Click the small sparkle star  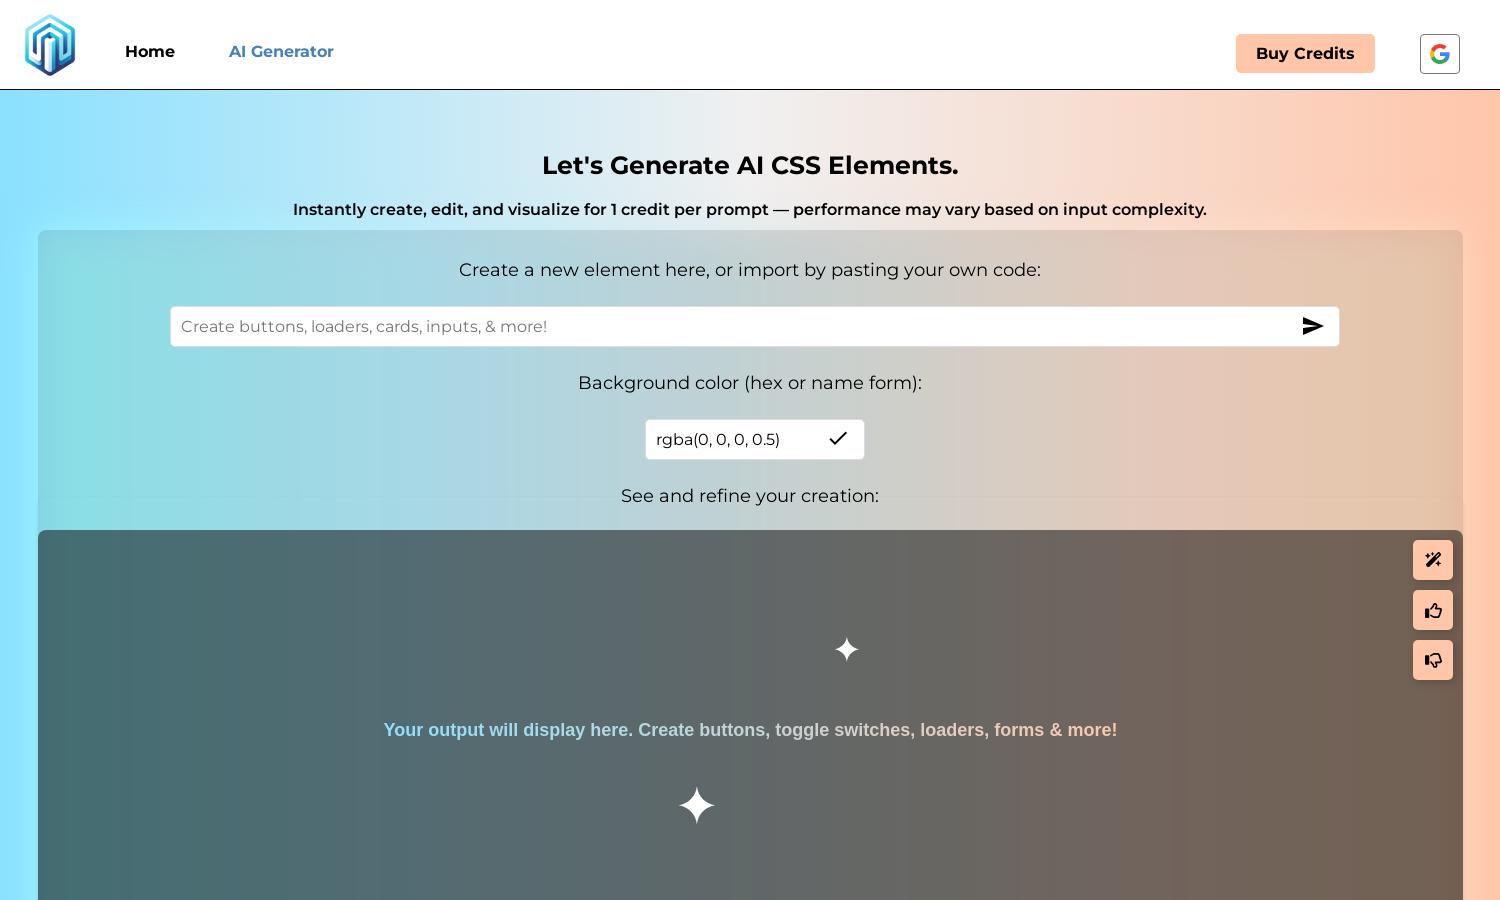tap(847, 650)
